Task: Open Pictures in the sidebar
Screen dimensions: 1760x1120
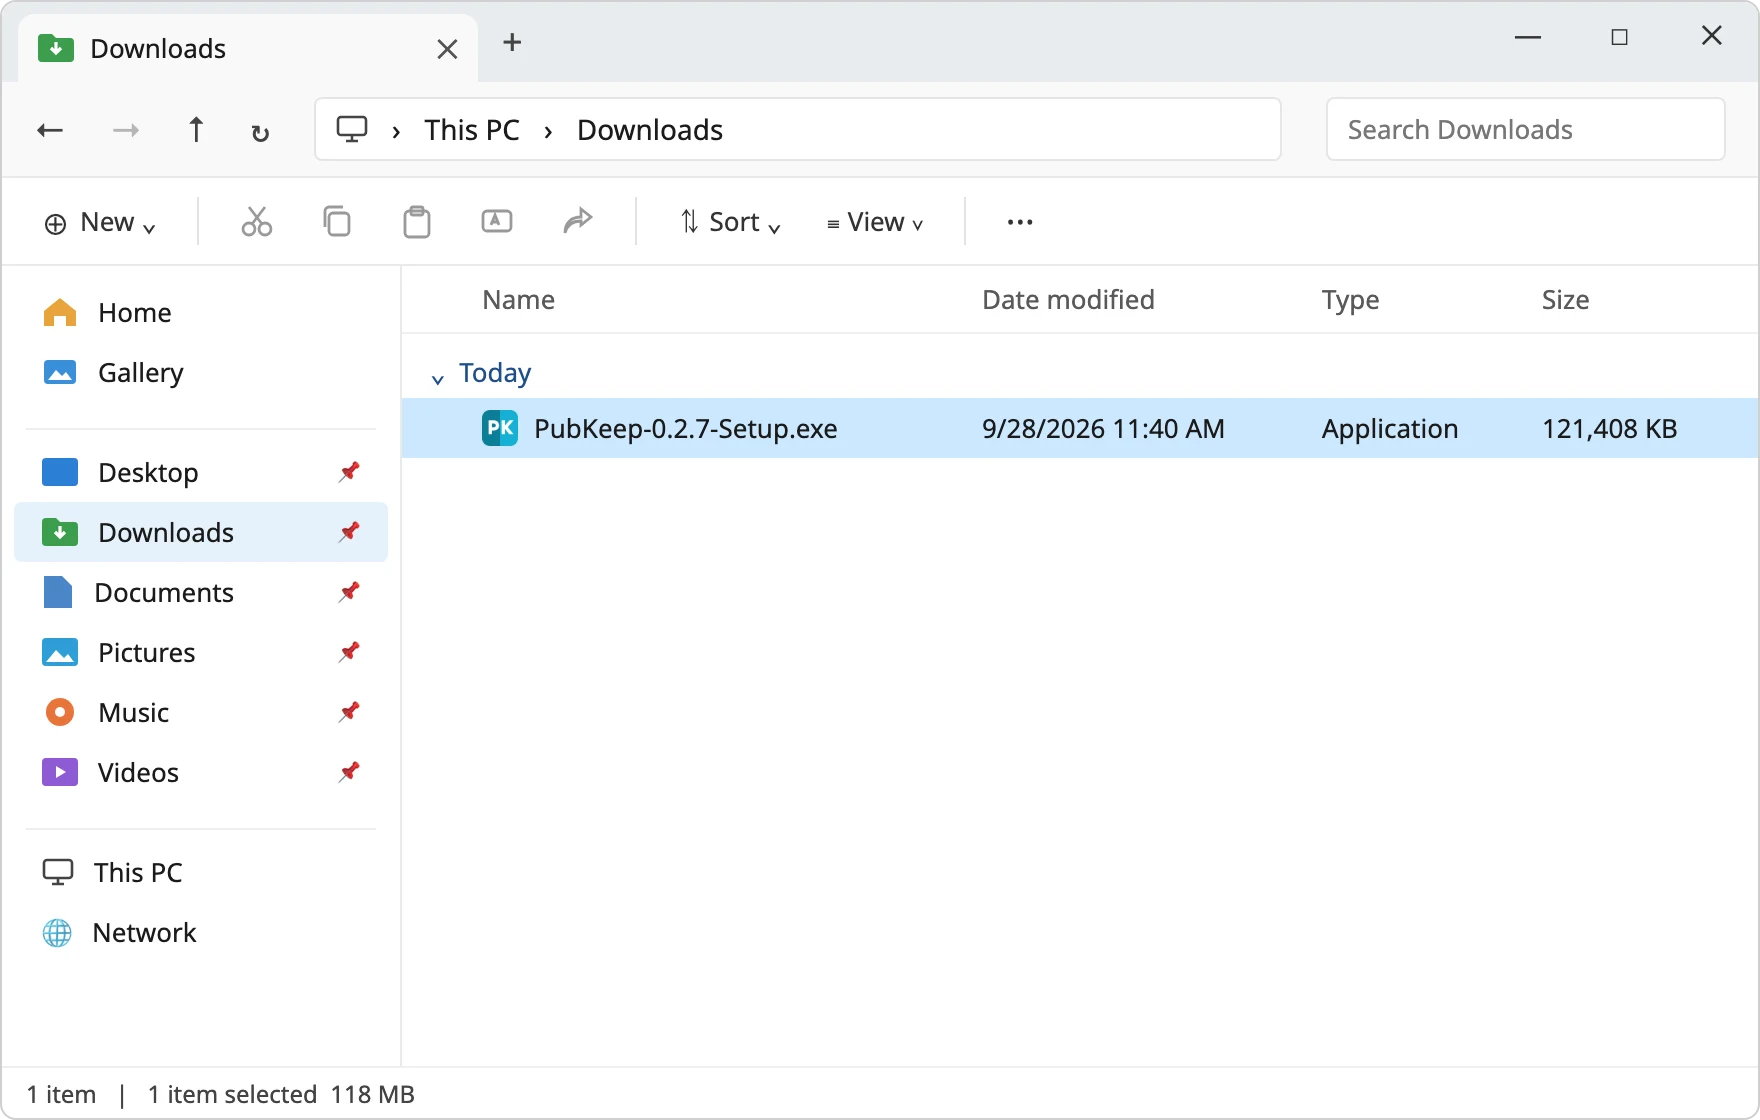Action: click(x=201, y=652)
